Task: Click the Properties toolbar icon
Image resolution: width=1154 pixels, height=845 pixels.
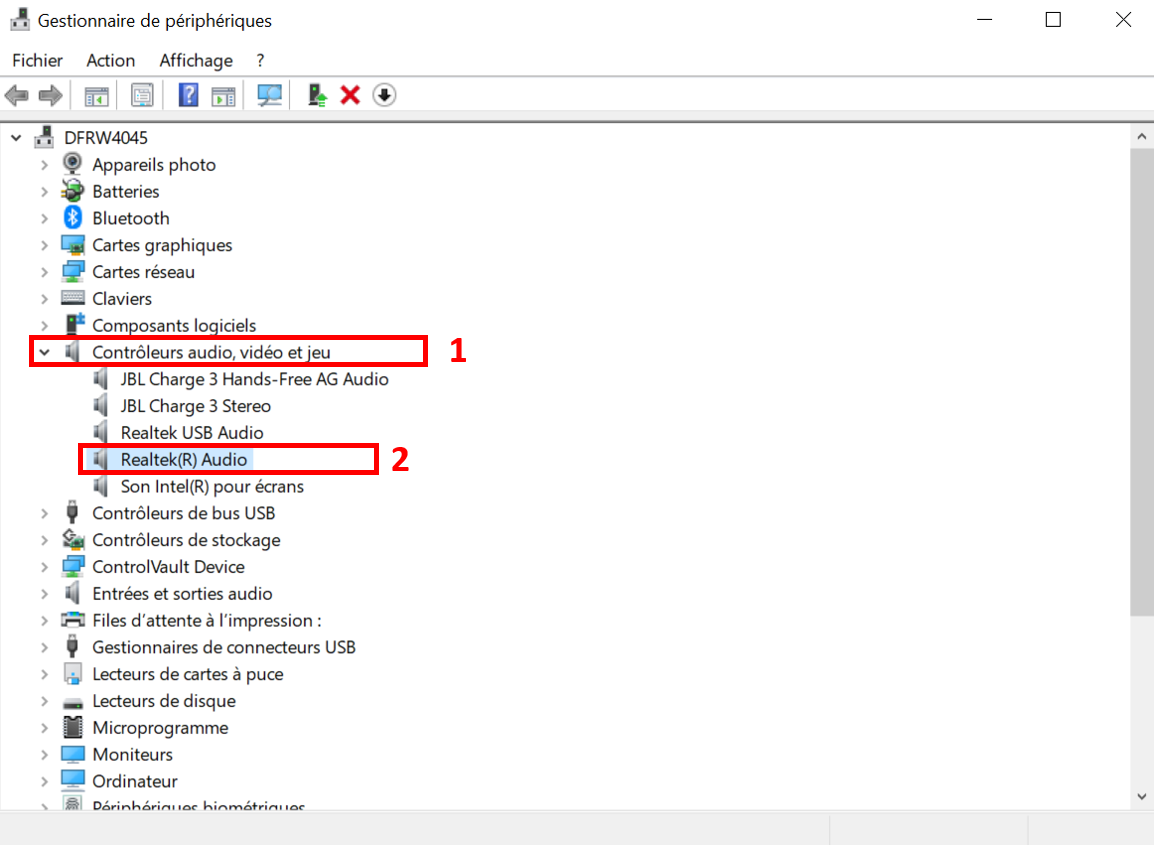Action: (143, 95)
